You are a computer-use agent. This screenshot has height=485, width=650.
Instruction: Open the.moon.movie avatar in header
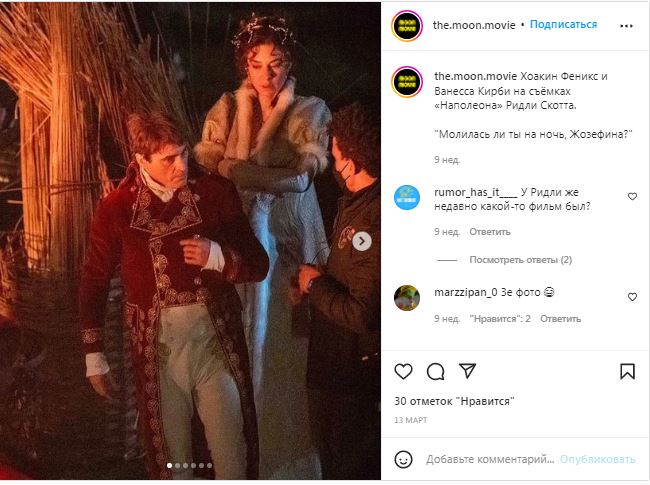coord(406,25)
